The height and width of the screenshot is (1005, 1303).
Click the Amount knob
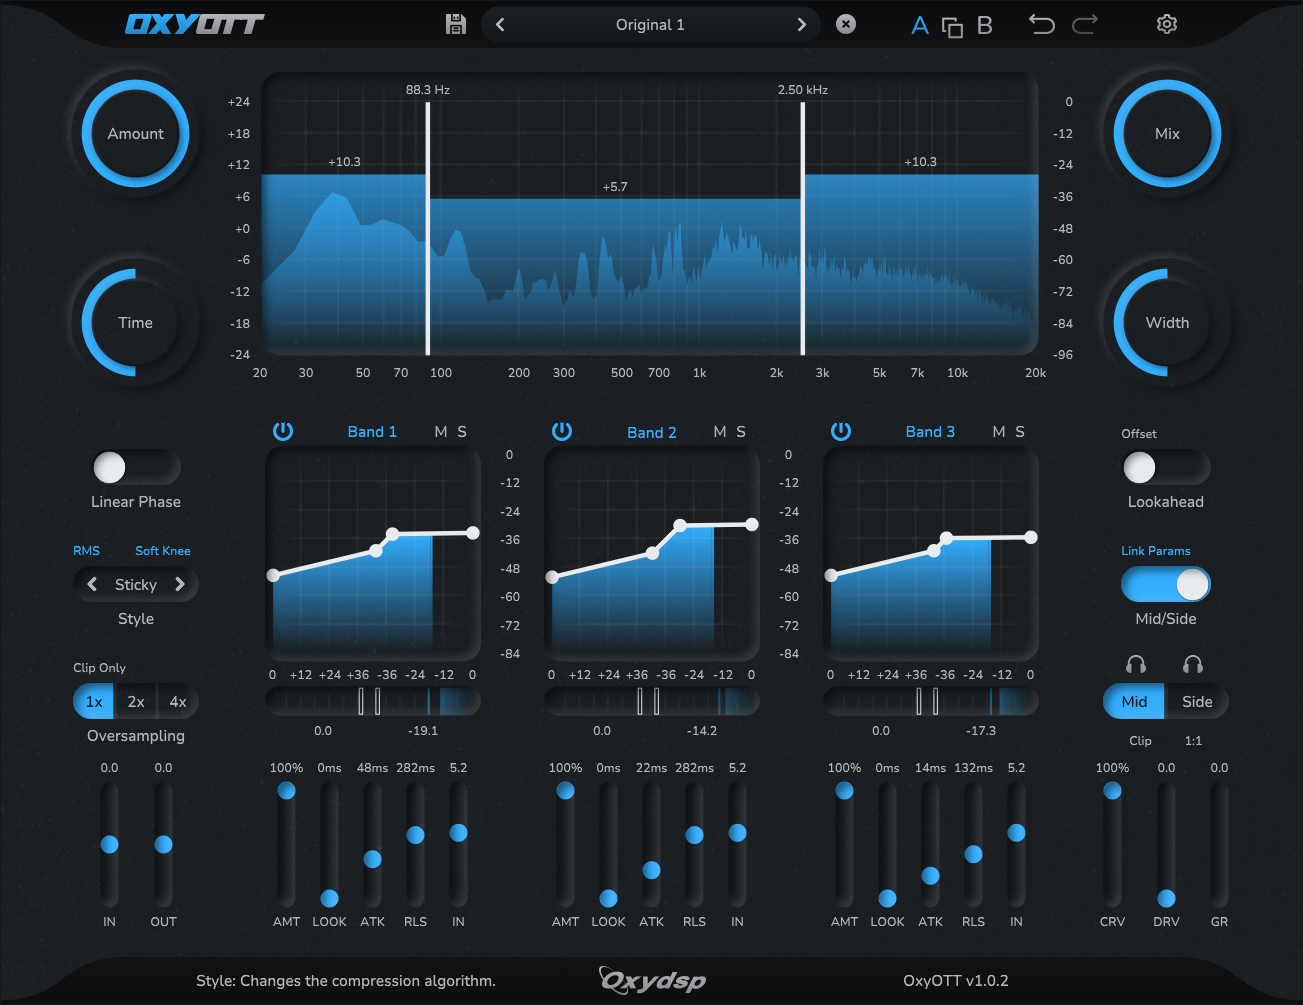coord(135,134)
